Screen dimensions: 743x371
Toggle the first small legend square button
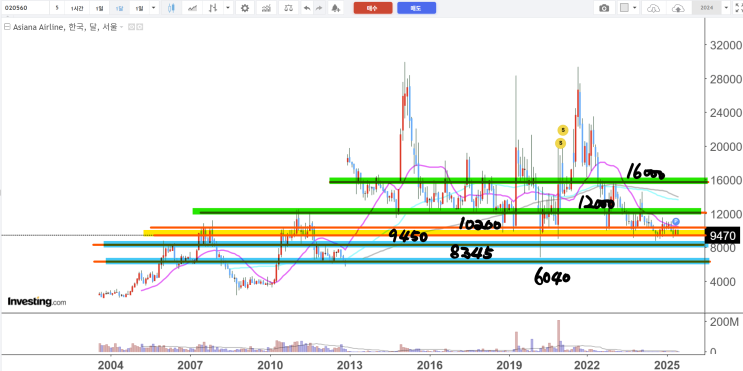click(x=131, y=27)
